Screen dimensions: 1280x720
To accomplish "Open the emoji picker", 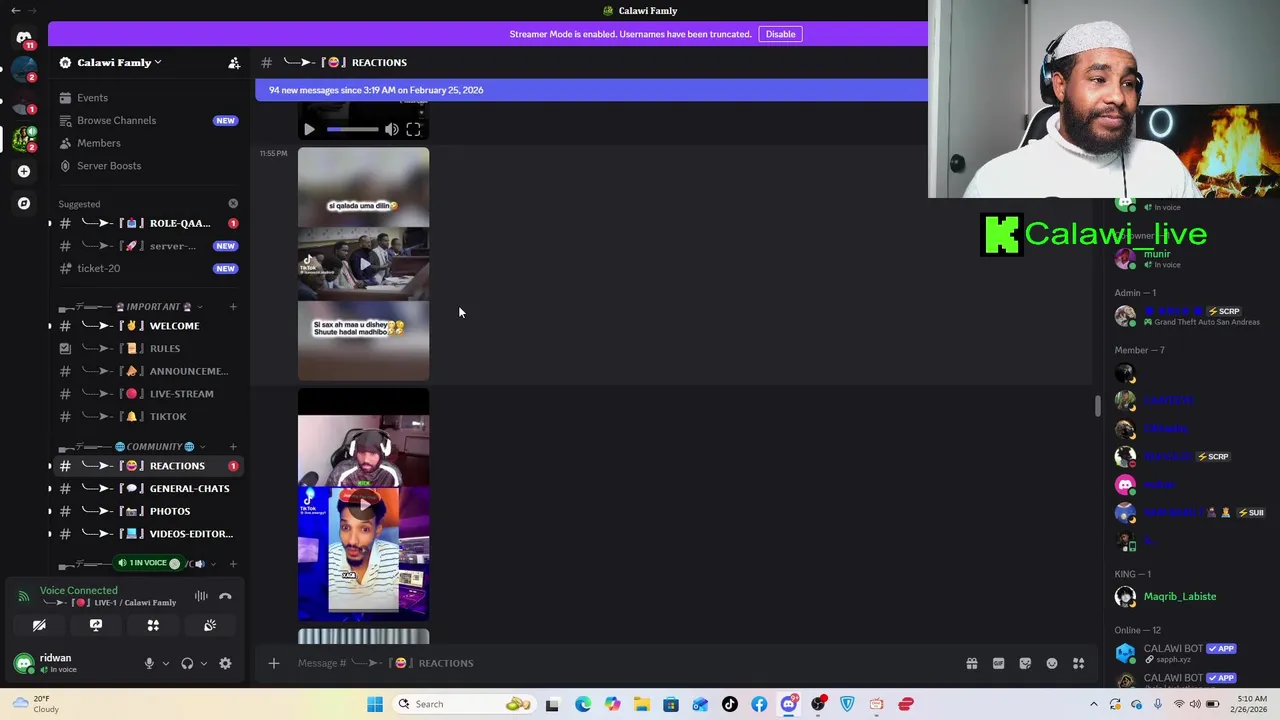I will click(1052, 663).
